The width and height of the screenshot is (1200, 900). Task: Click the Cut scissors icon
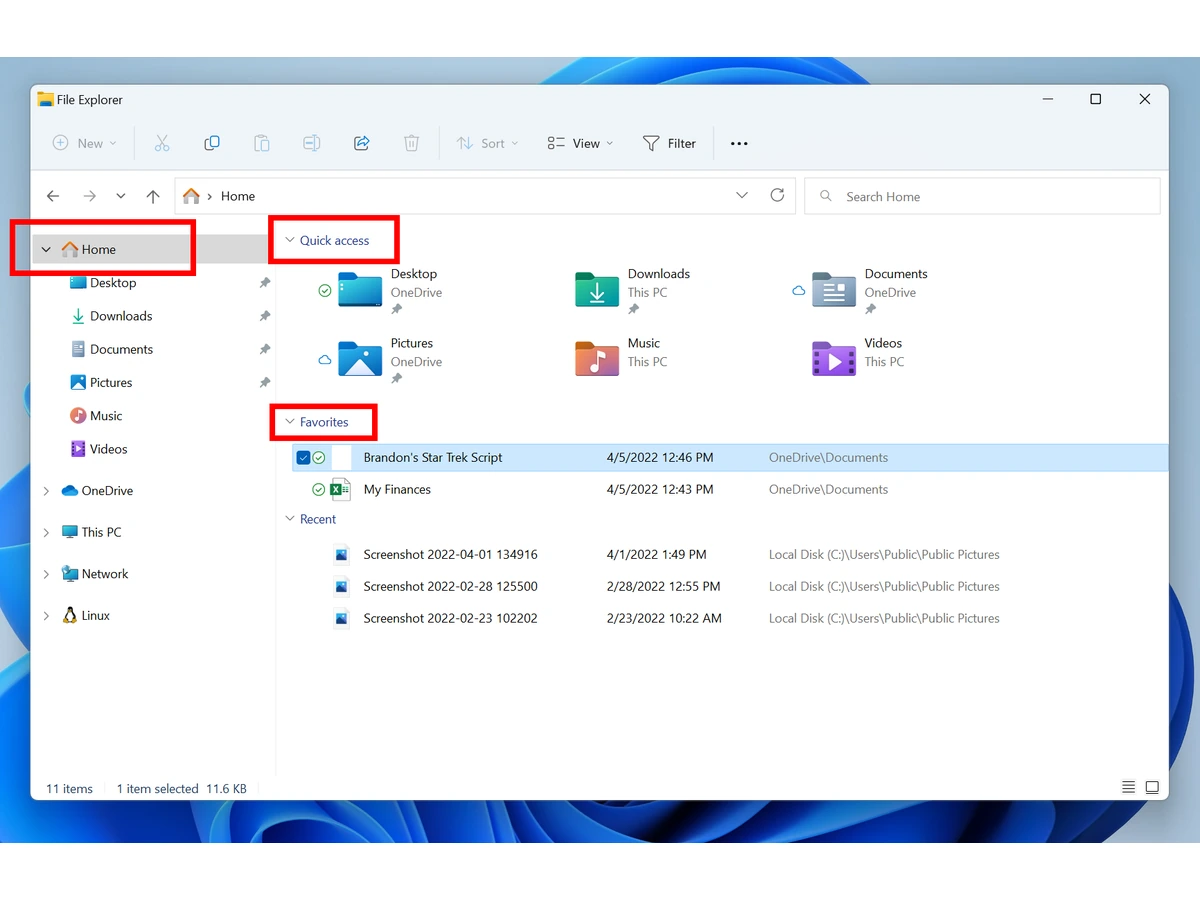tap(162, 143)
